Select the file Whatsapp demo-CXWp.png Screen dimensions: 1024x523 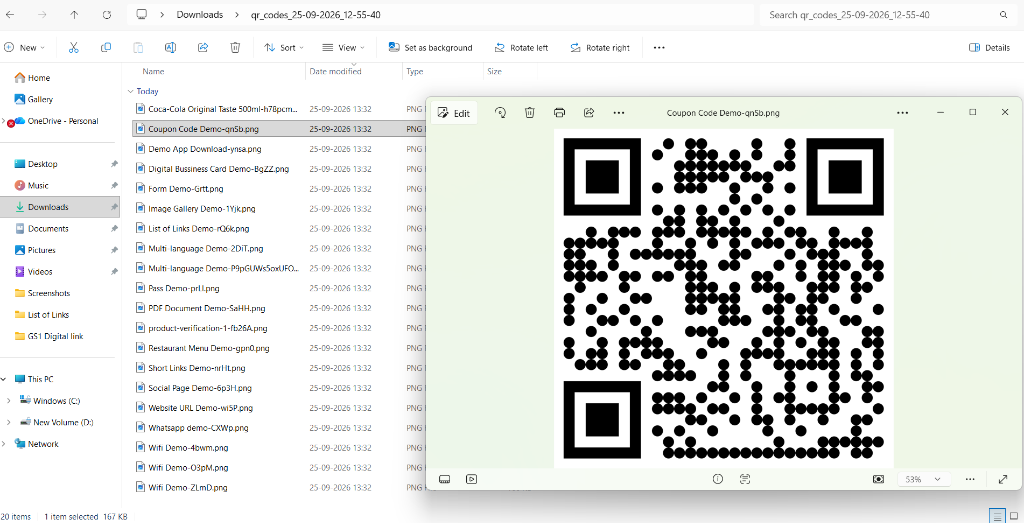[x=198, y=428]
